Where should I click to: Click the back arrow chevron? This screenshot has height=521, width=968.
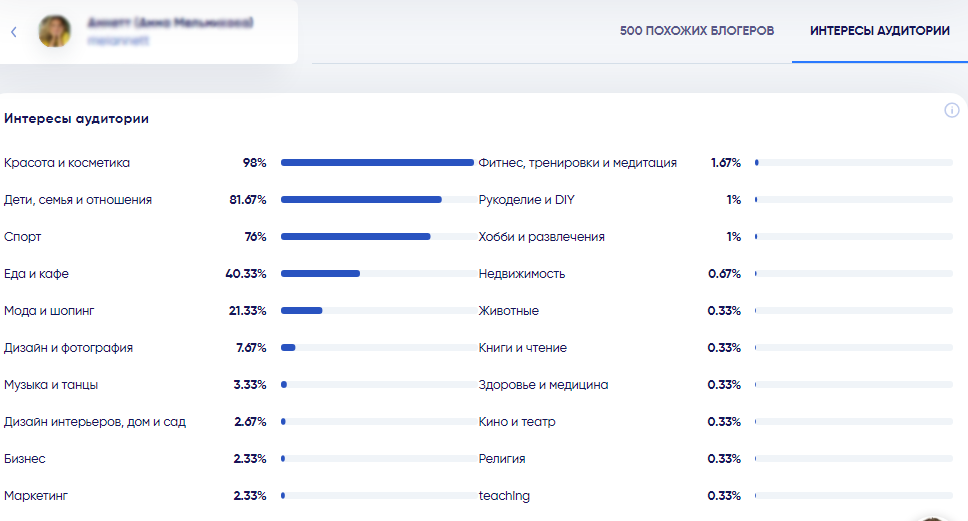(14, 32)
